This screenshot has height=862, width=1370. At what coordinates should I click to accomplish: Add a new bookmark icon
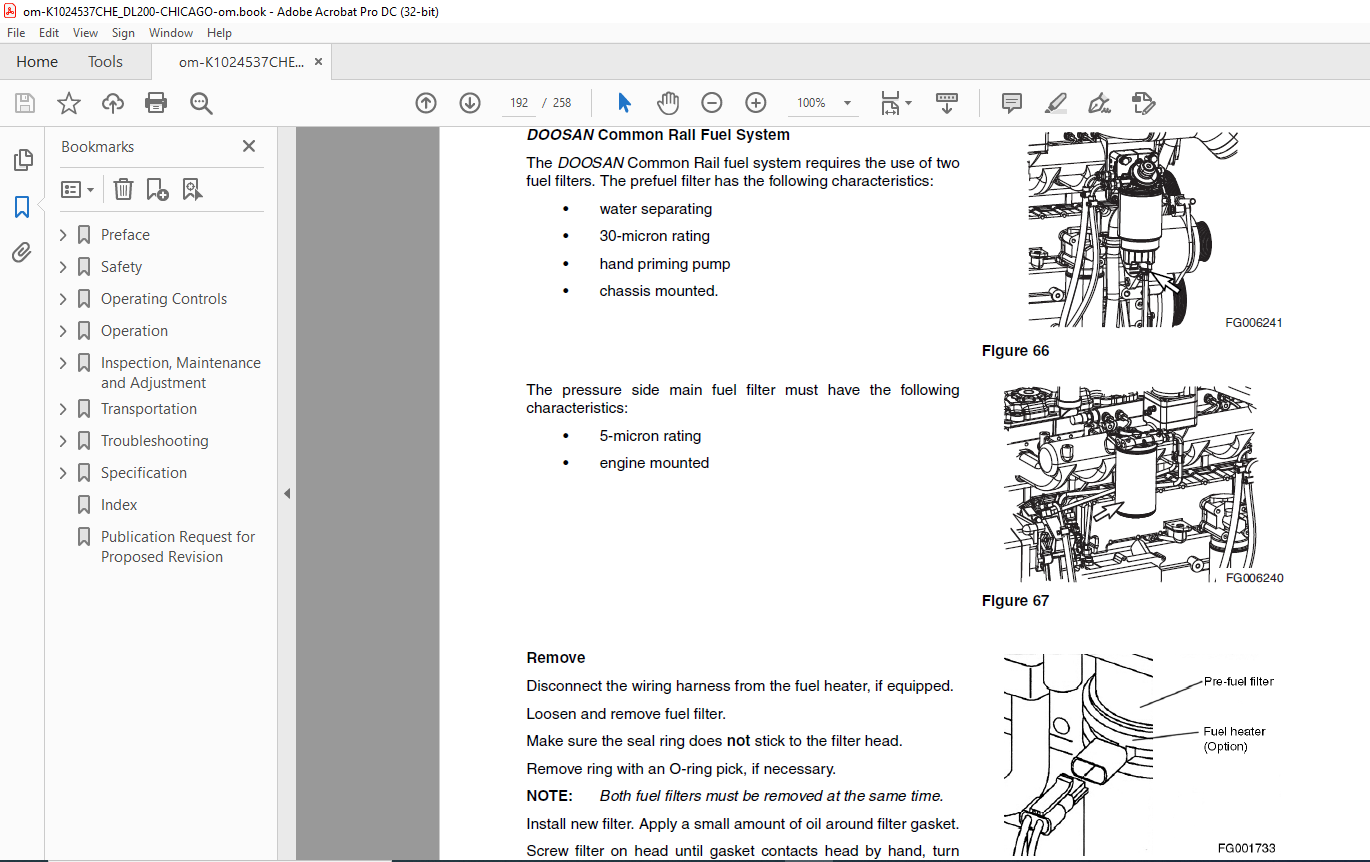tap(157, 189)
